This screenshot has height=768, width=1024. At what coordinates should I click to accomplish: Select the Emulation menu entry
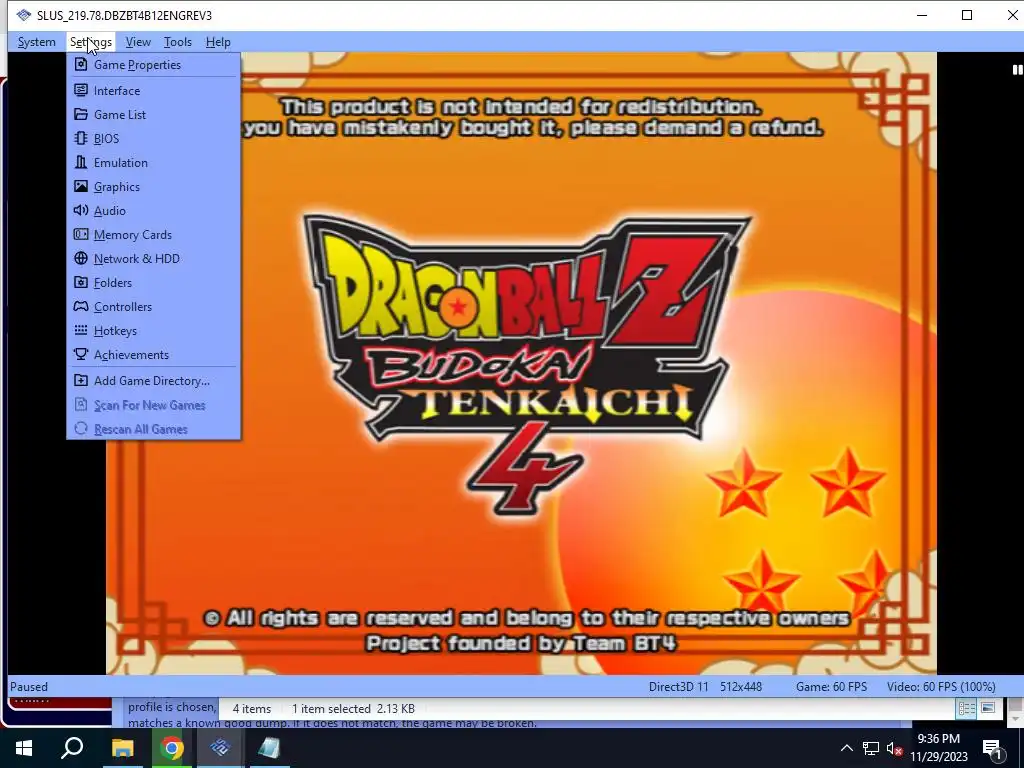[154, 163]
